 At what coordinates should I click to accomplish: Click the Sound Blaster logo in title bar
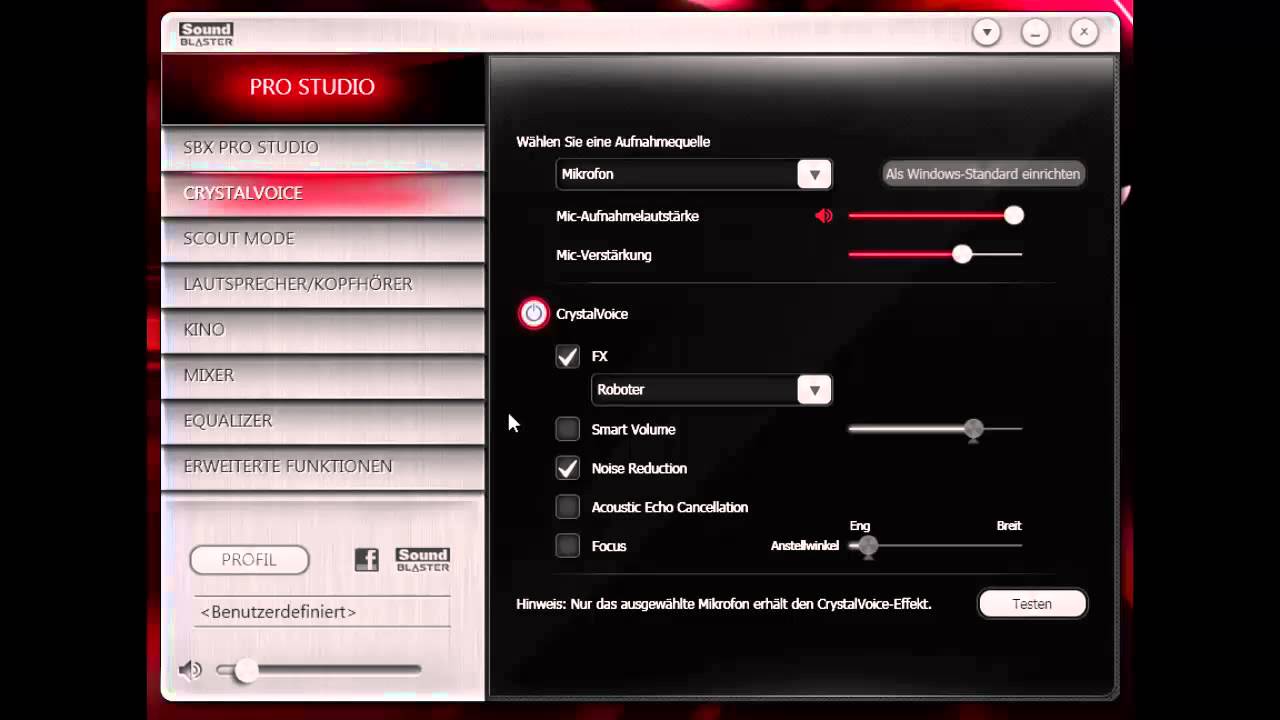(206, 34)
